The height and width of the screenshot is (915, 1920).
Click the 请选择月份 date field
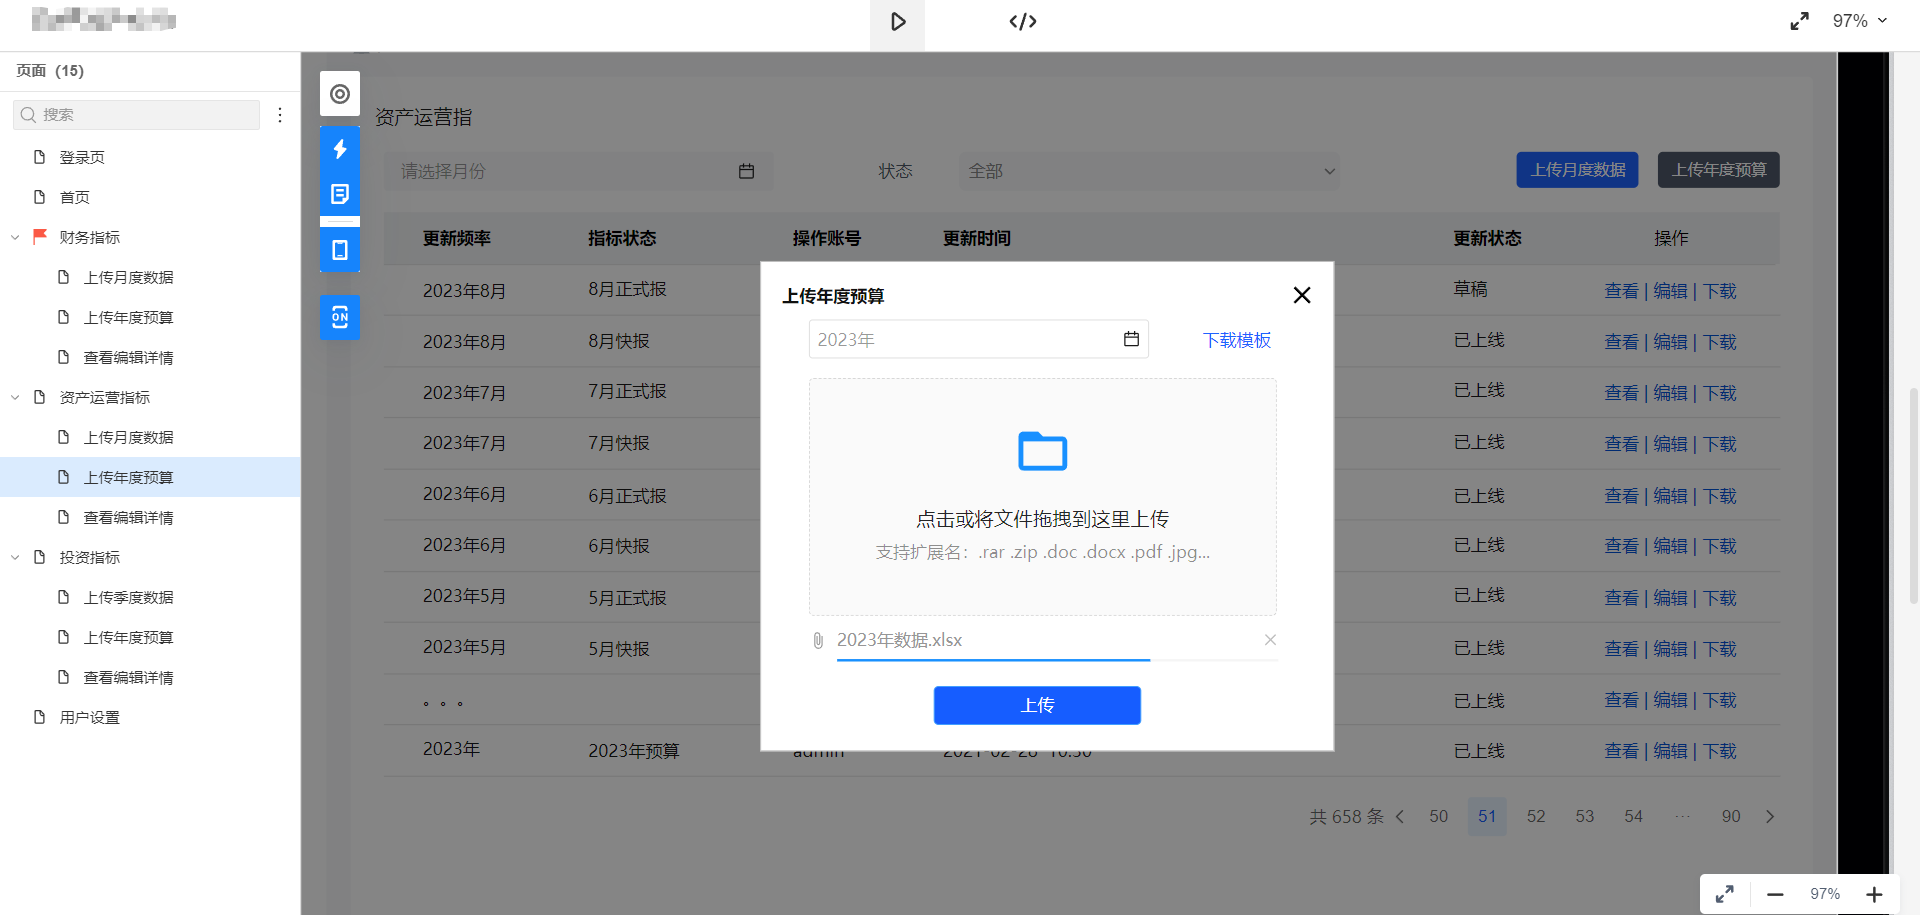click(578, 171)
